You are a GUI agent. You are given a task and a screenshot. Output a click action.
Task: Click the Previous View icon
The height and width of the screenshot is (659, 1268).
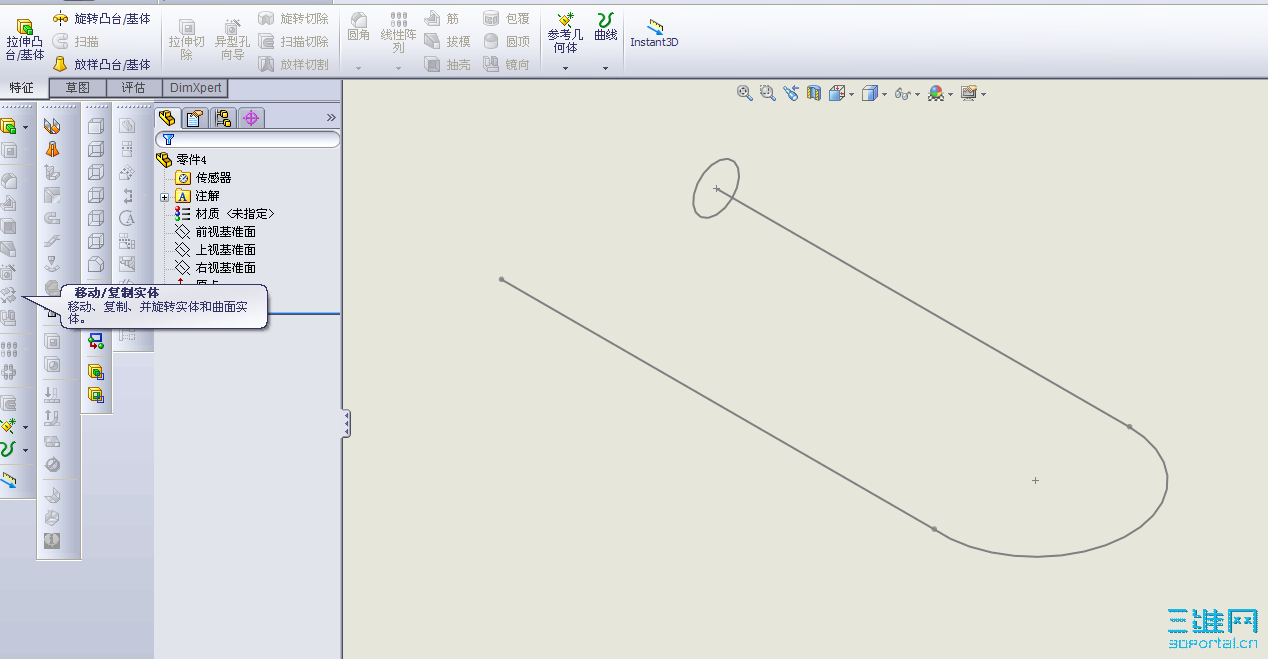coord(791,93)
